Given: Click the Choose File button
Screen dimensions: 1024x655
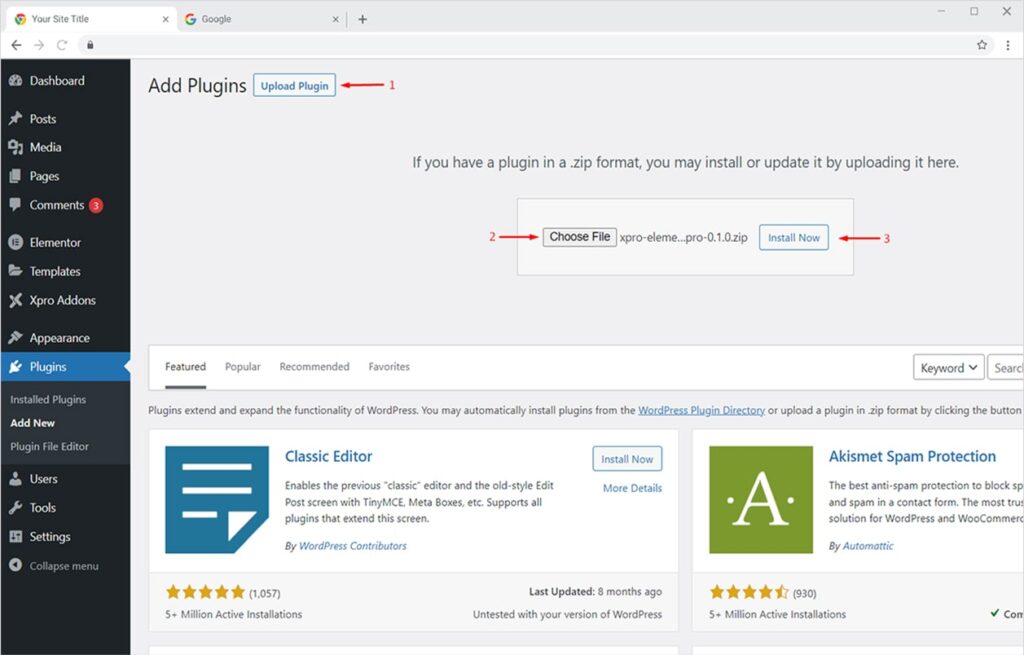Looking at the screenshot, I should point(579,237).
